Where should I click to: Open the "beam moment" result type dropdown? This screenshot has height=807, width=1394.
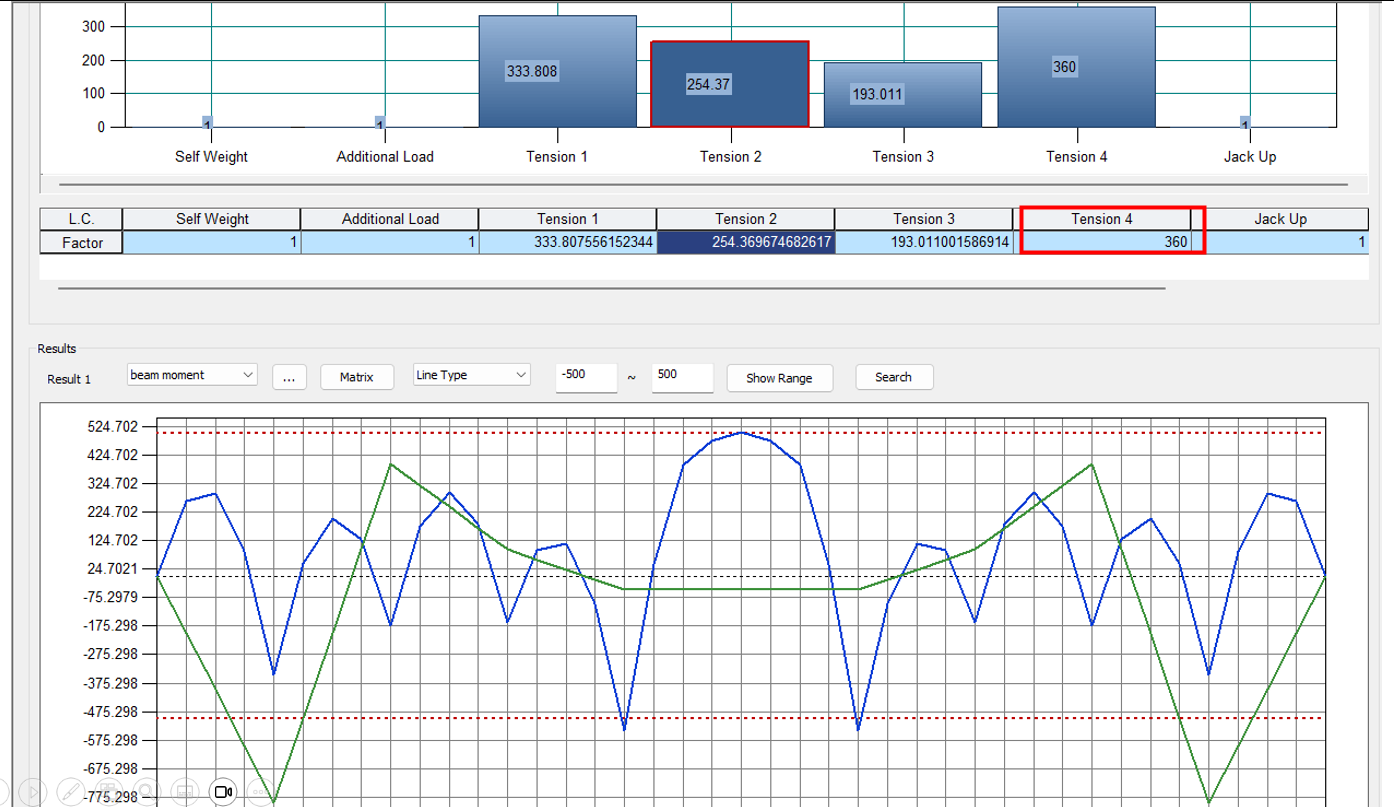[191, 374]
